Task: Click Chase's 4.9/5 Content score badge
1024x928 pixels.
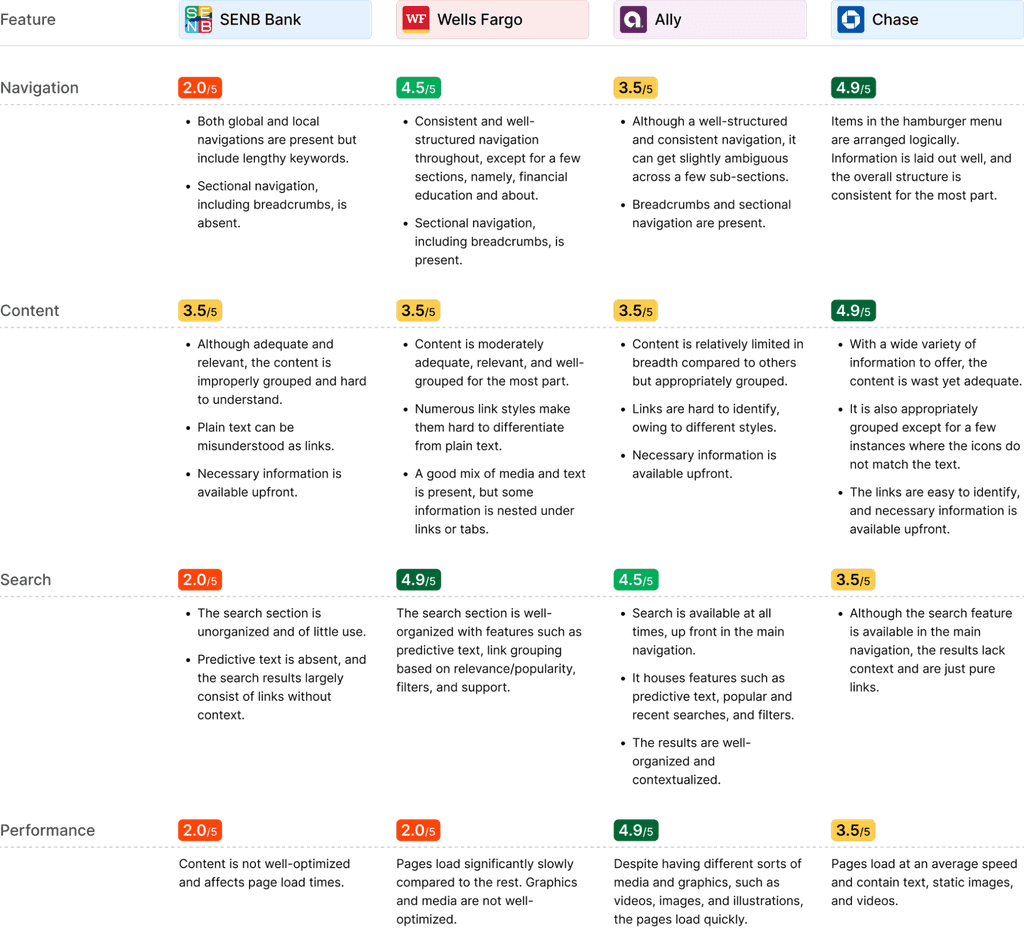Action: click(853, 310)
